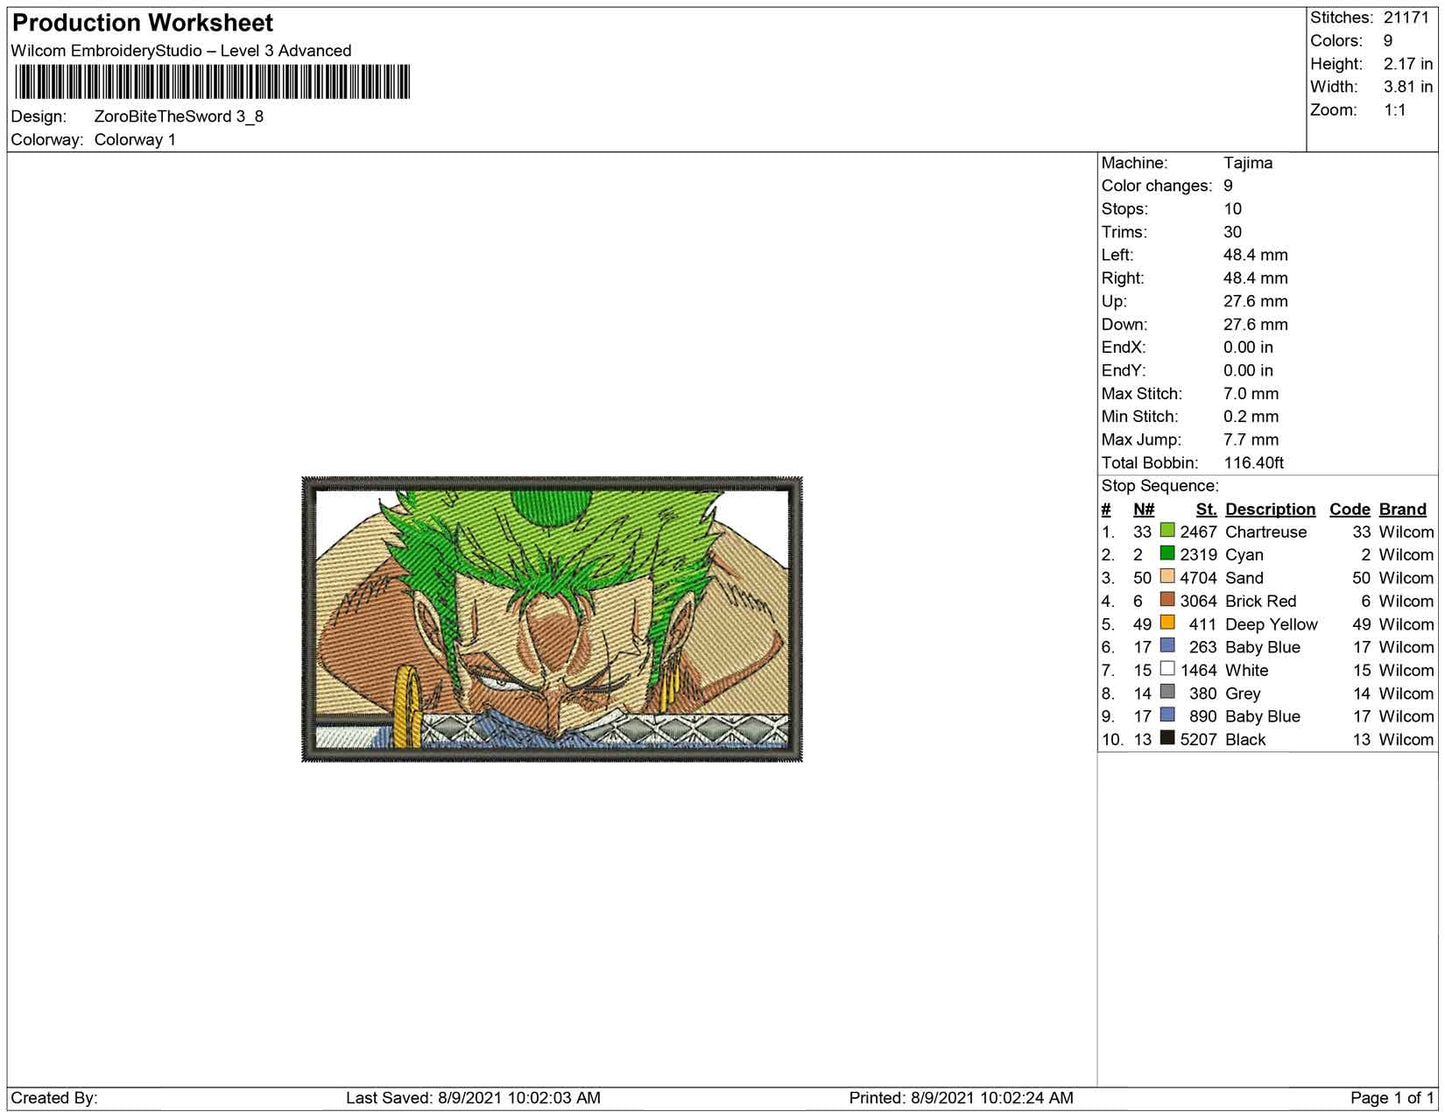The image size is (1445, 1112).
Task: Click the Machine value Tajima
Action: (1248, 163)
